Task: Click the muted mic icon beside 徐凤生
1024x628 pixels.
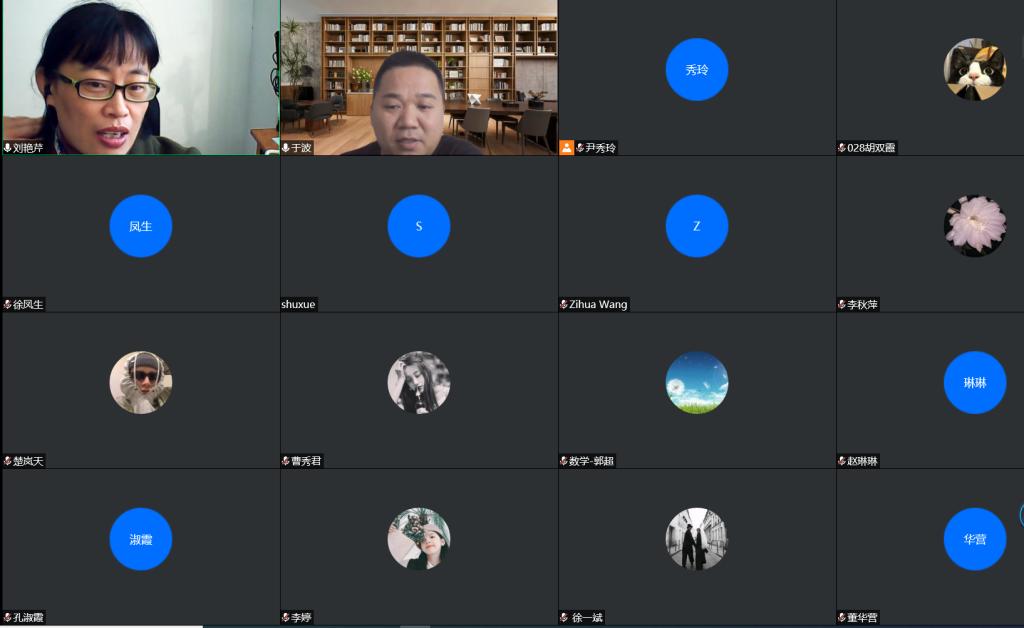Action: (8, 305)
